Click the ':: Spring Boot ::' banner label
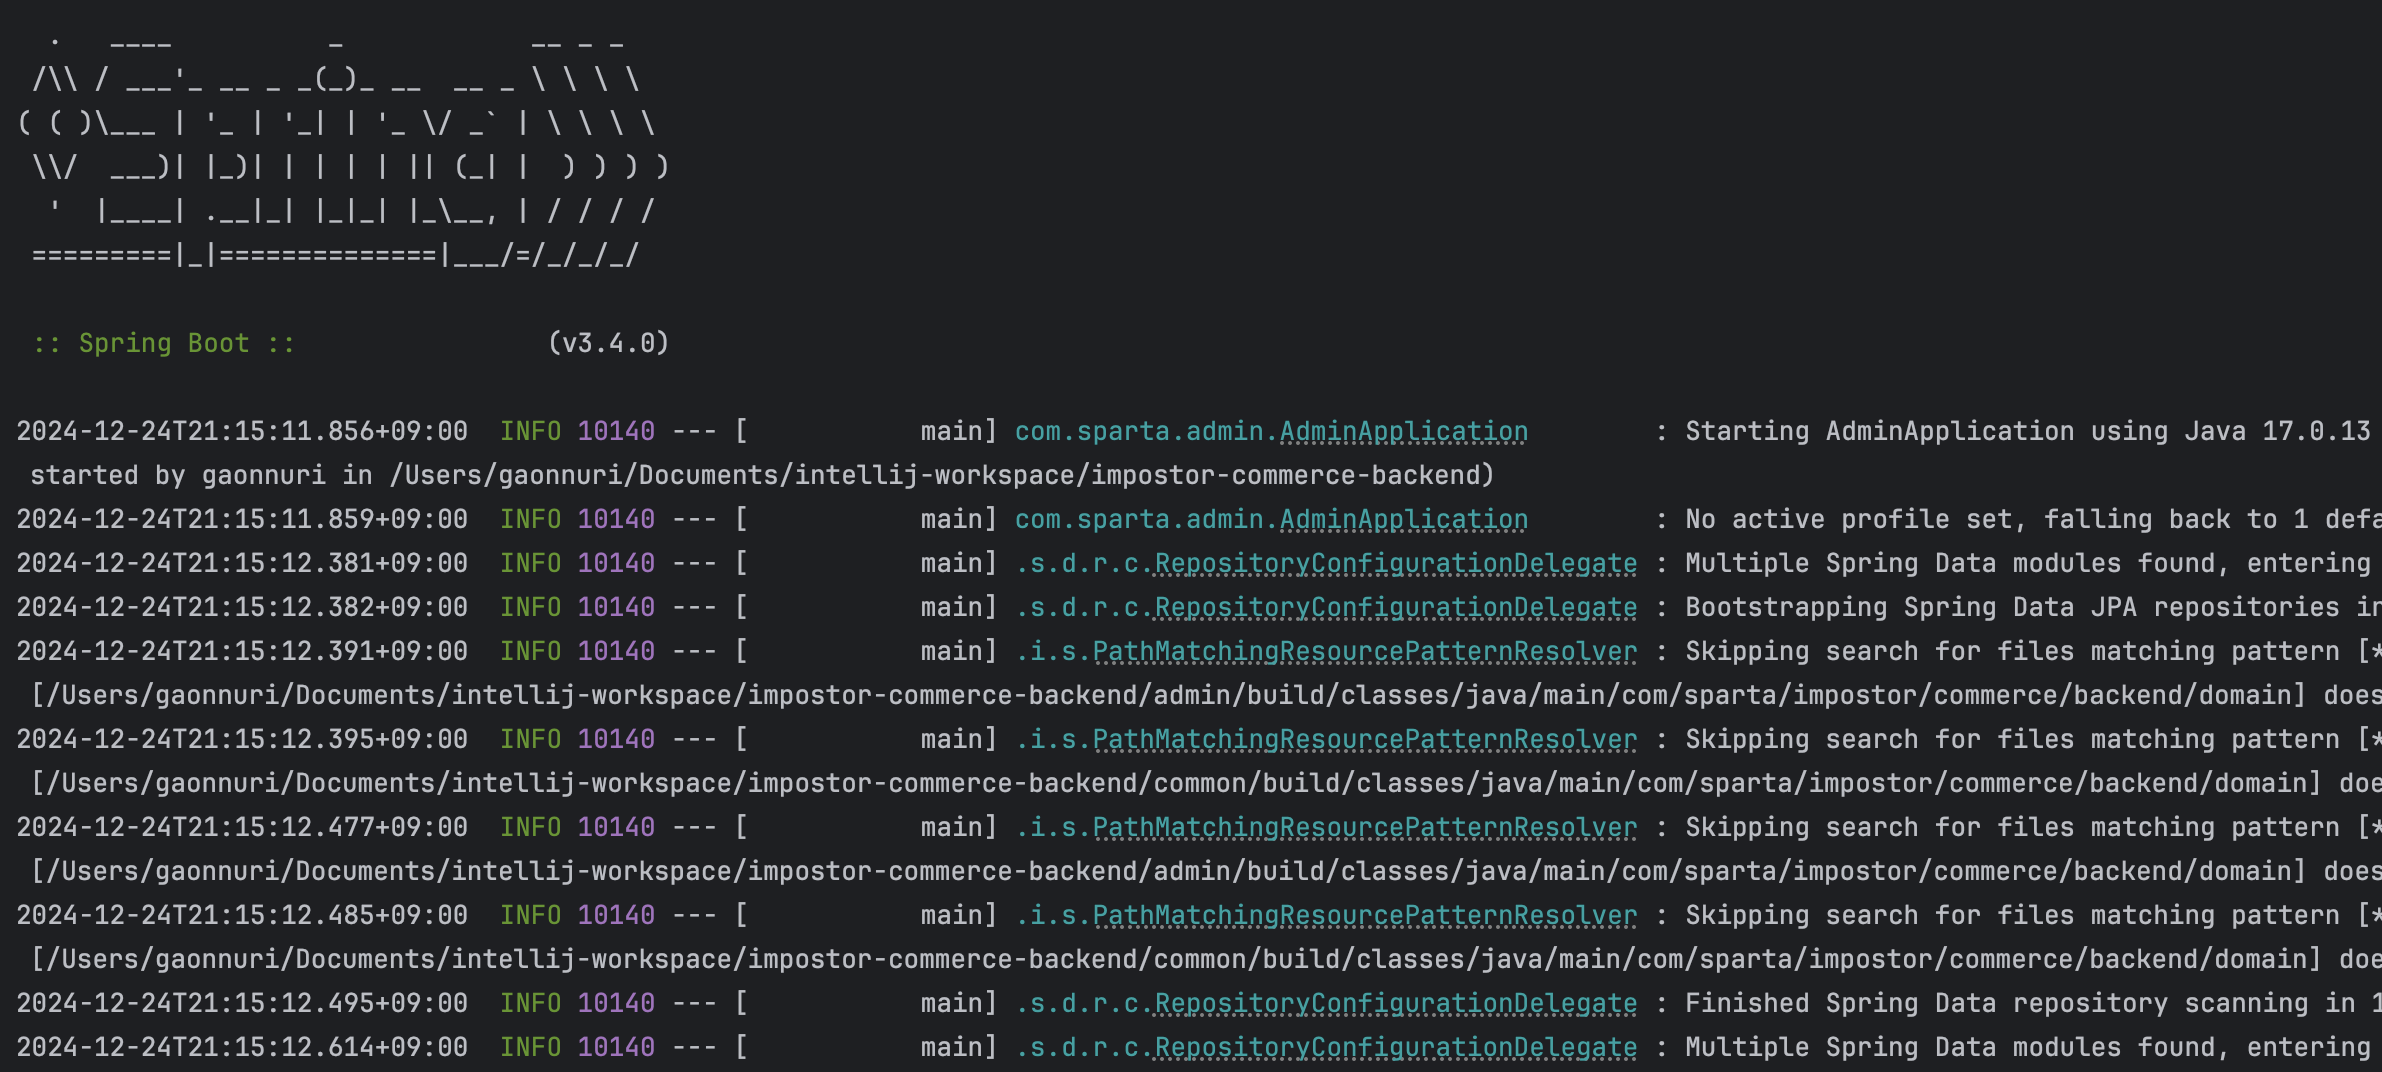 tap(164, 343)
